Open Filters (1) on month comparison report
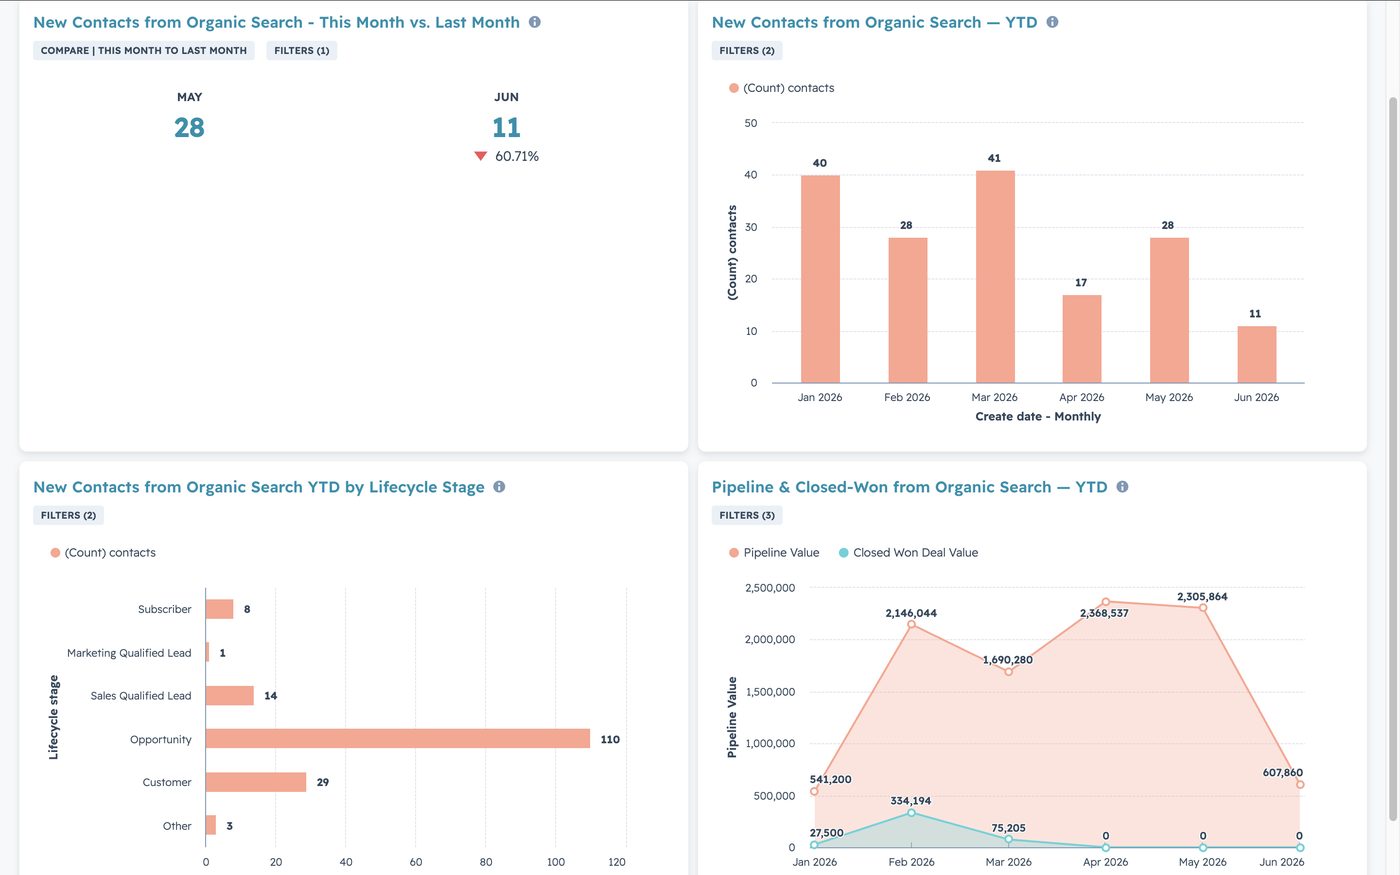Screen dimensions: 1400x875 coord(302,51)
